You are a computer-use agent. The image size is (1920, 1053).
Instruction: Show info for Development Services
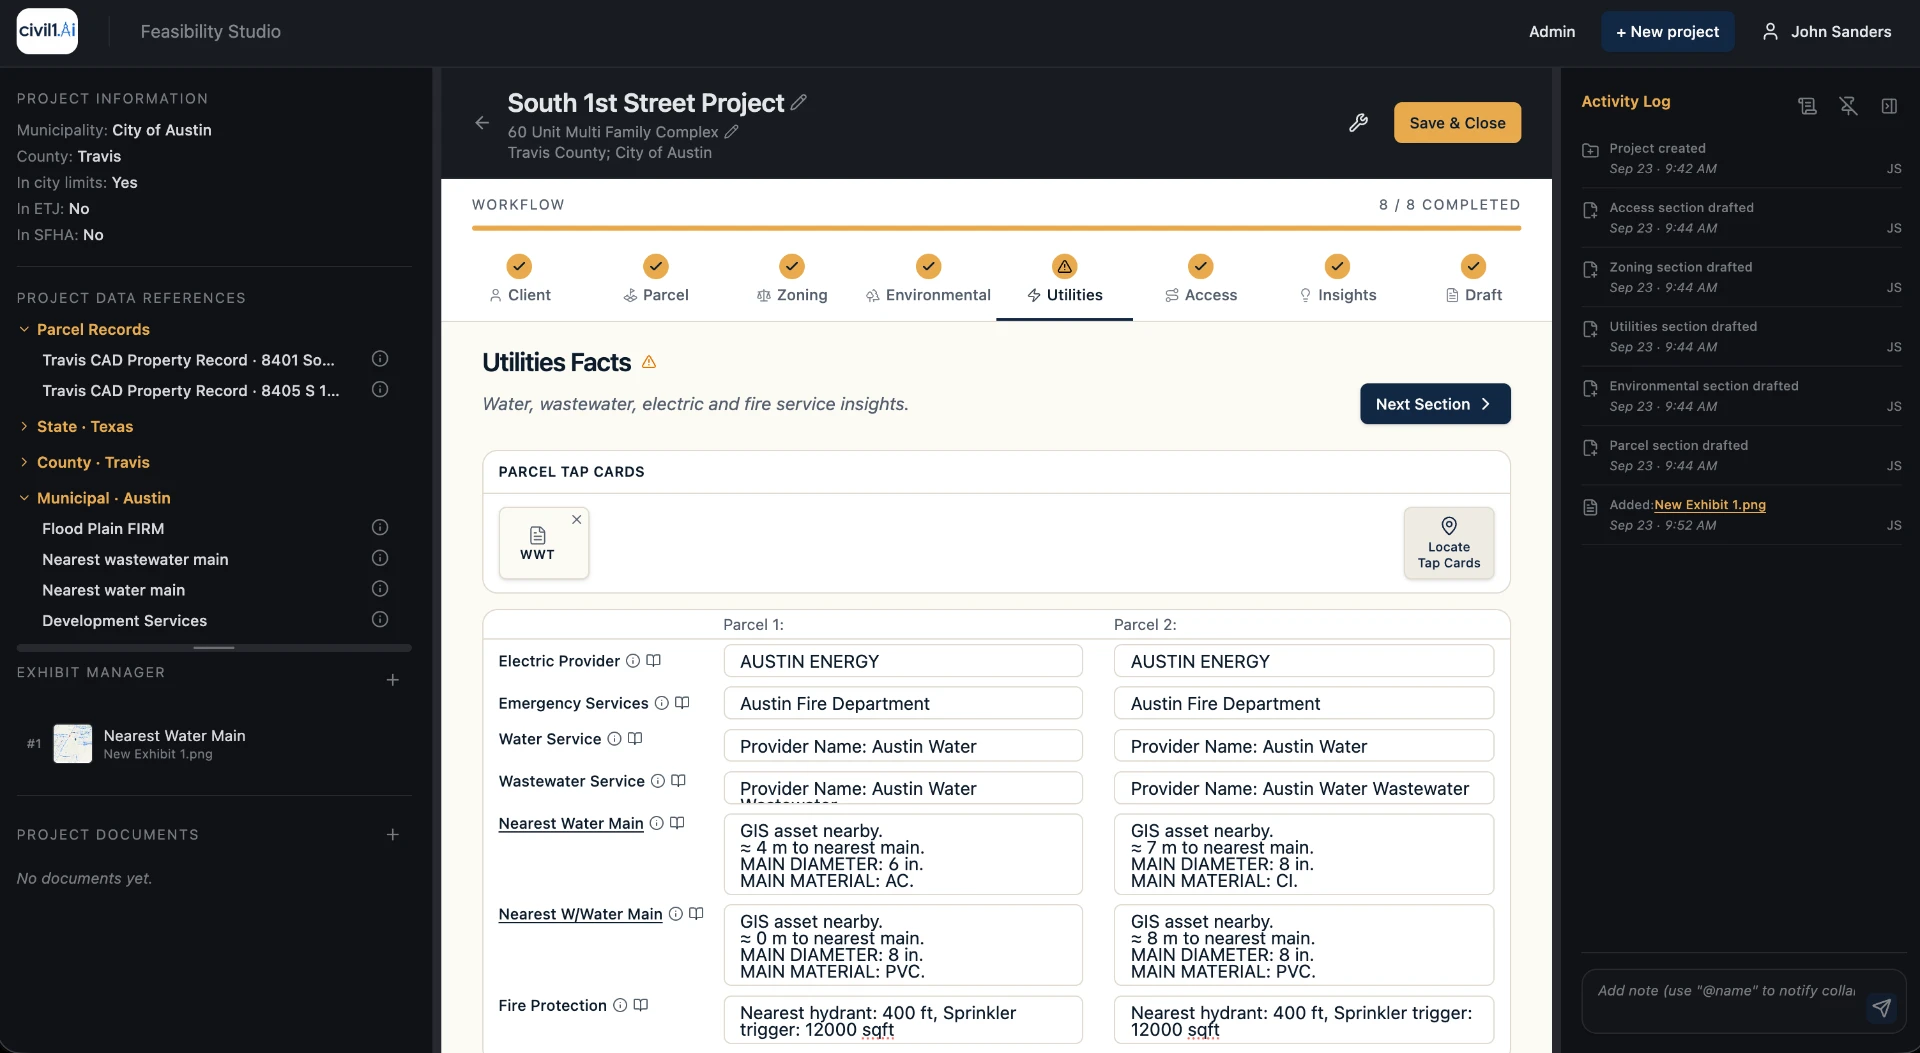click(x=380, y=620)
